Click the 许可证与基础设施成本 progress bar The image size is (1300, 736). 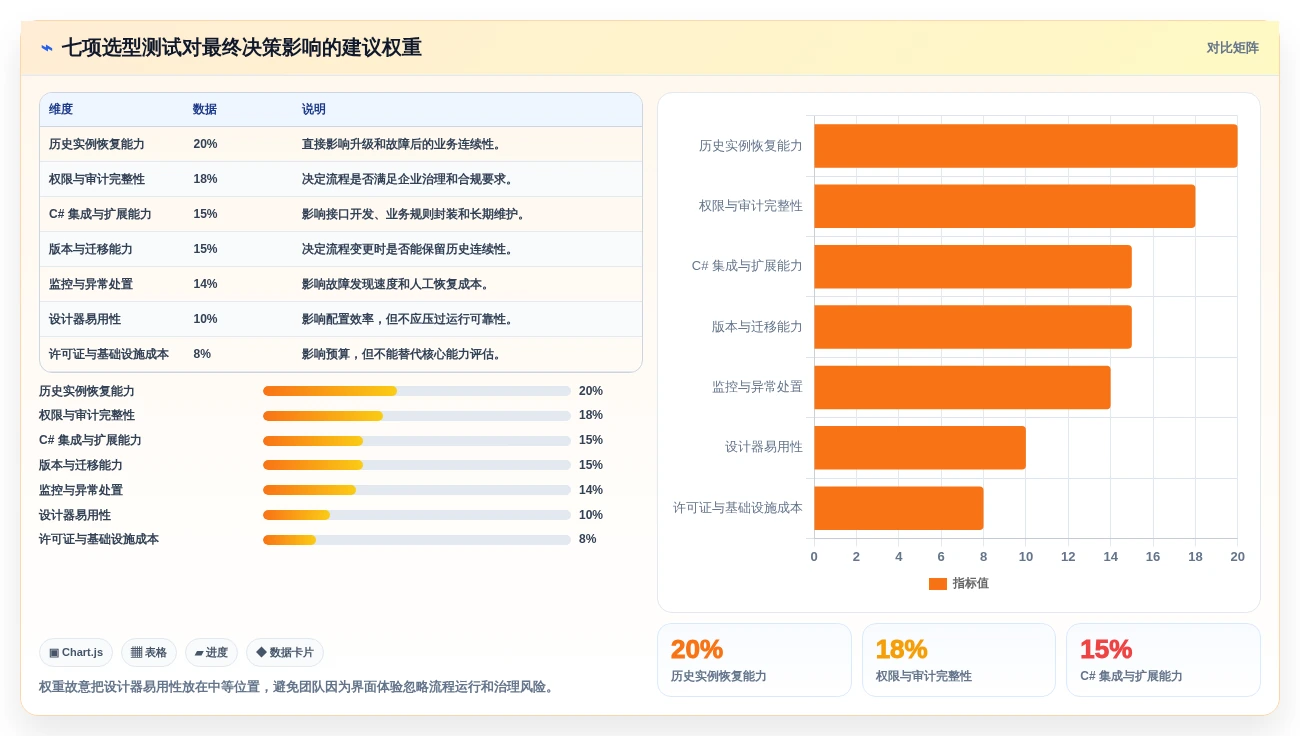click(417, 540)
